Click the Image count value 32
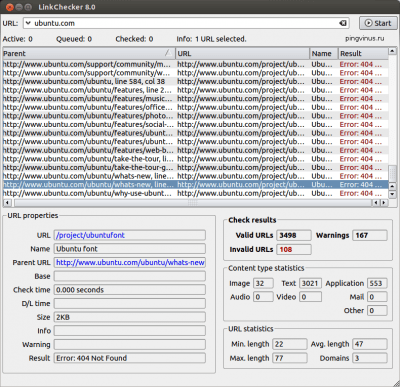Screen dimensions: 400x387 (263, 283)
